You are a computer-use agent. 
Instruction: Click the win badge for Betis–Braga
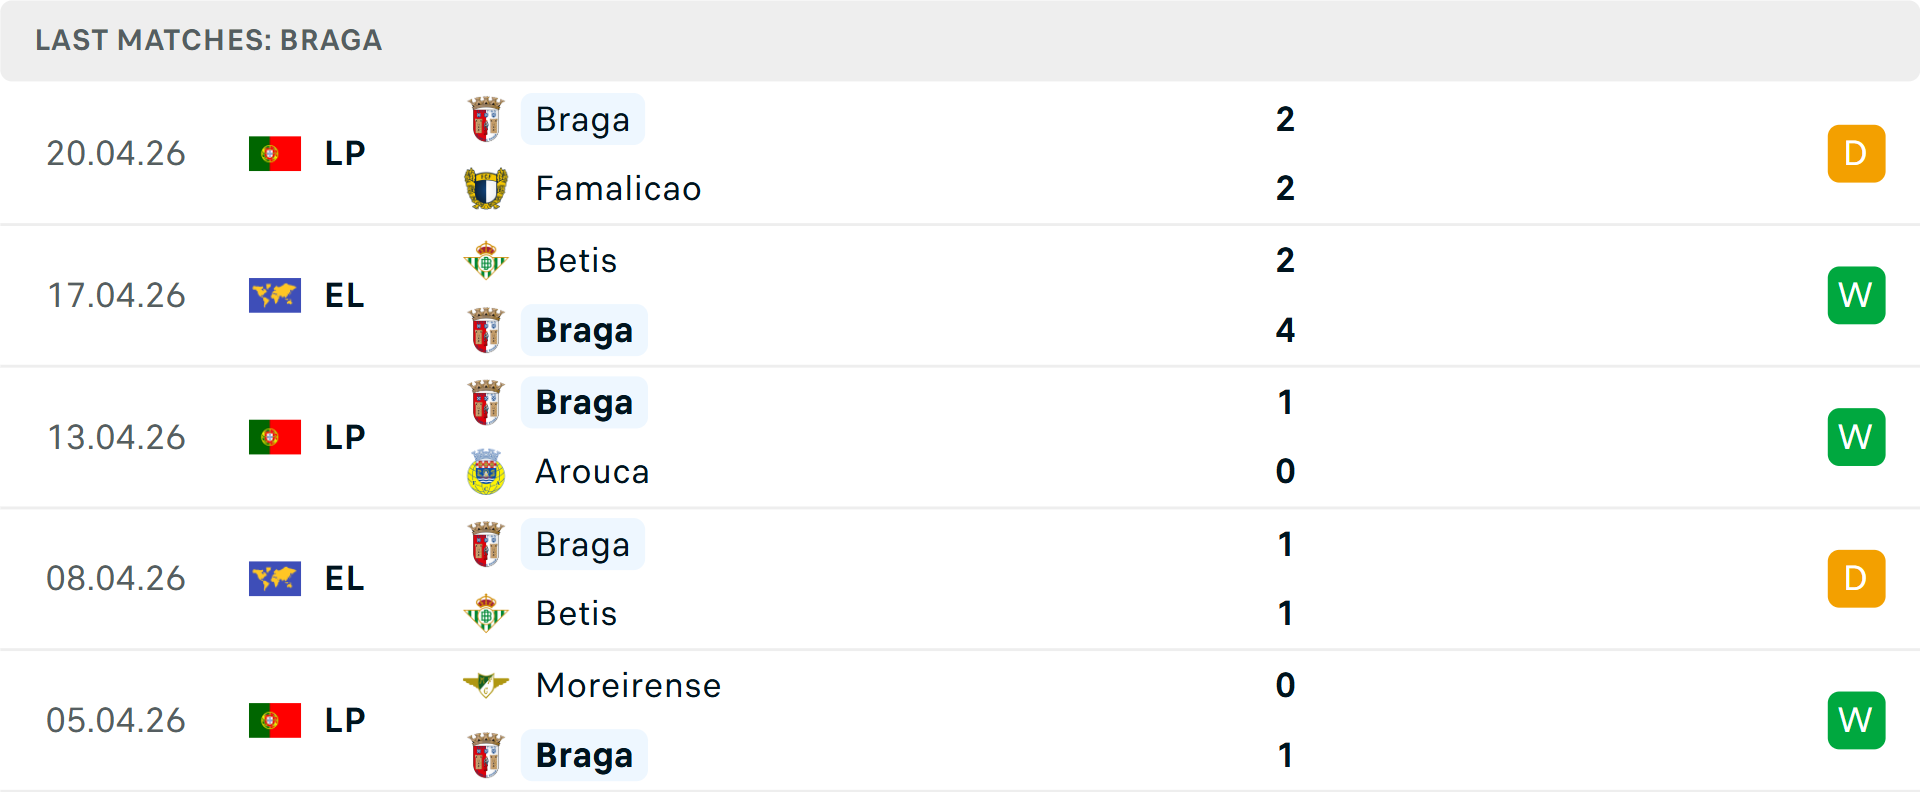pyautogui.click(x=1856, y=296)
